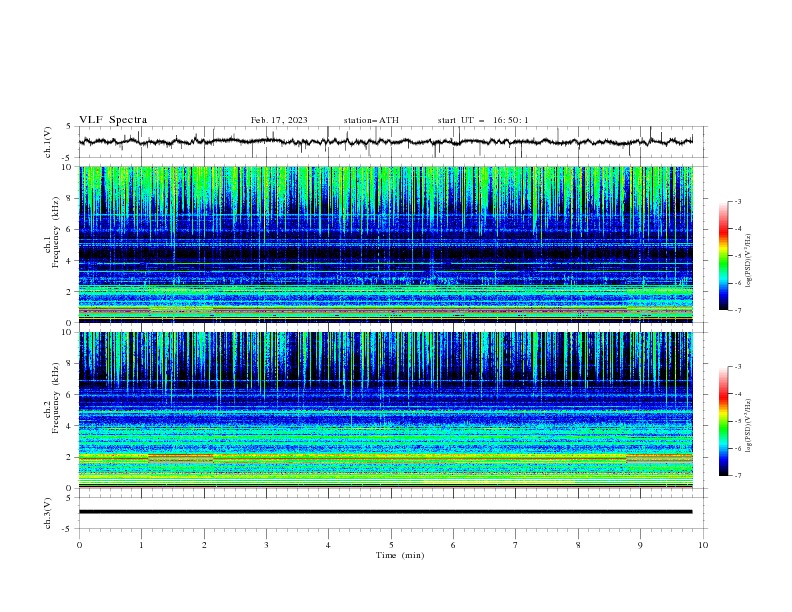Image resolution: width=792 pixels, height=612 pixels.
Task: Click the time axis tick label "5"
Action: pyautogui.click(x=391, y=545)
